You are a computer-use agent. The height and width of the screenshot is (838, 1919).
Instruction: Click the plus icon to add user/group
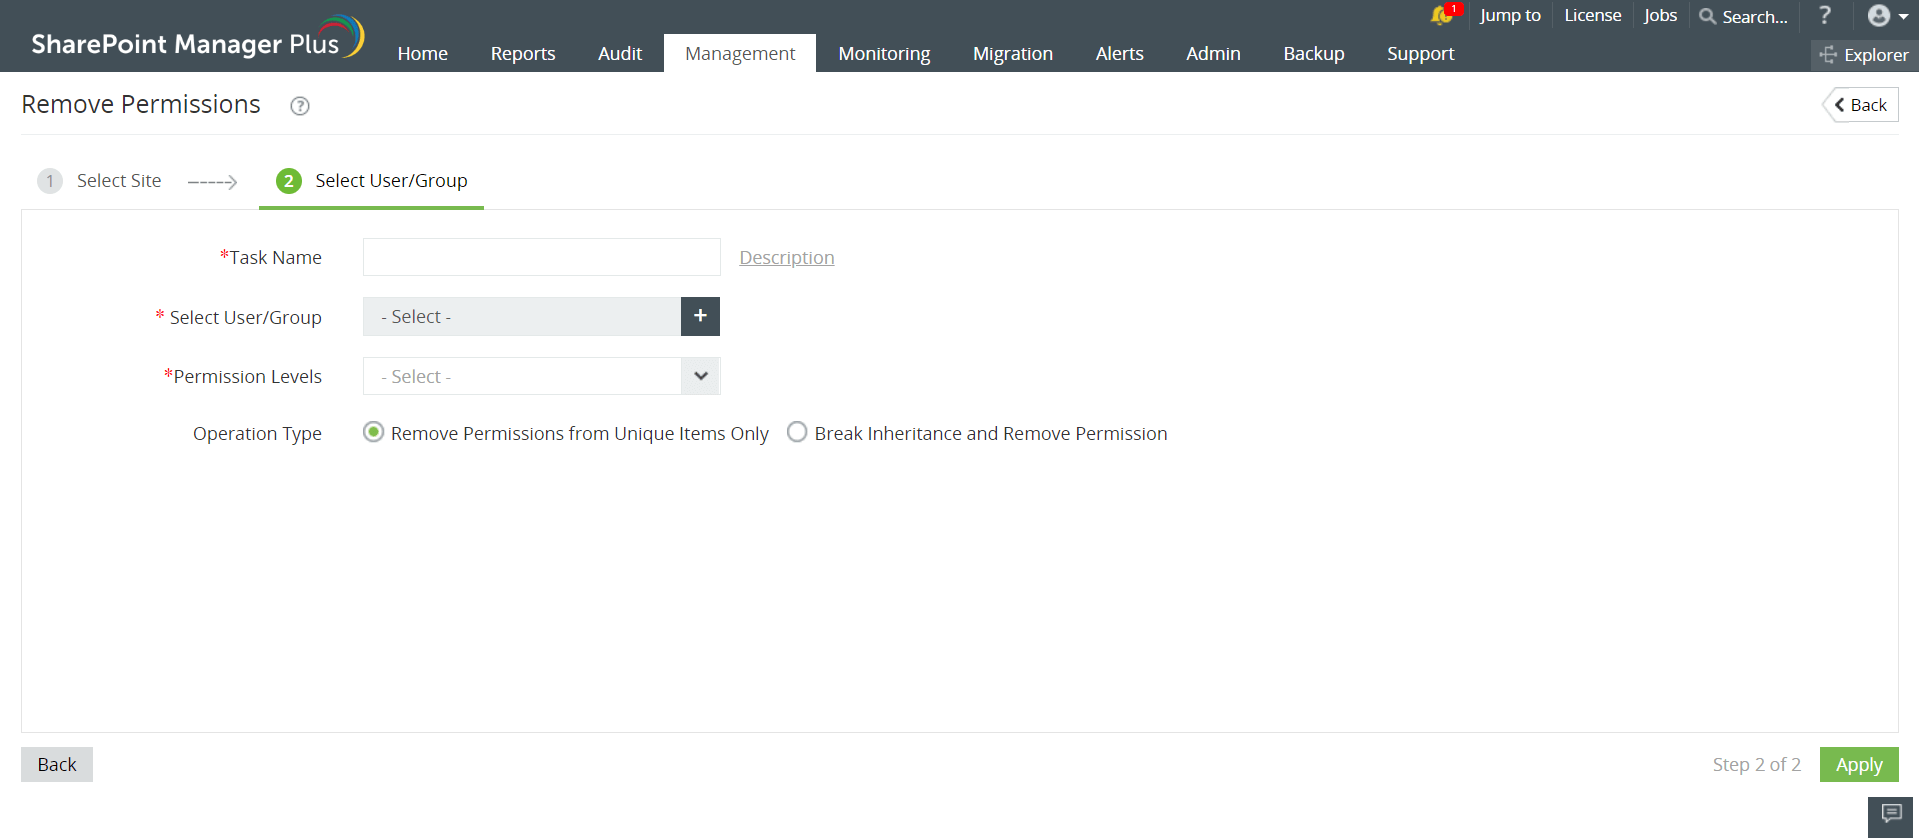[700, 316]
